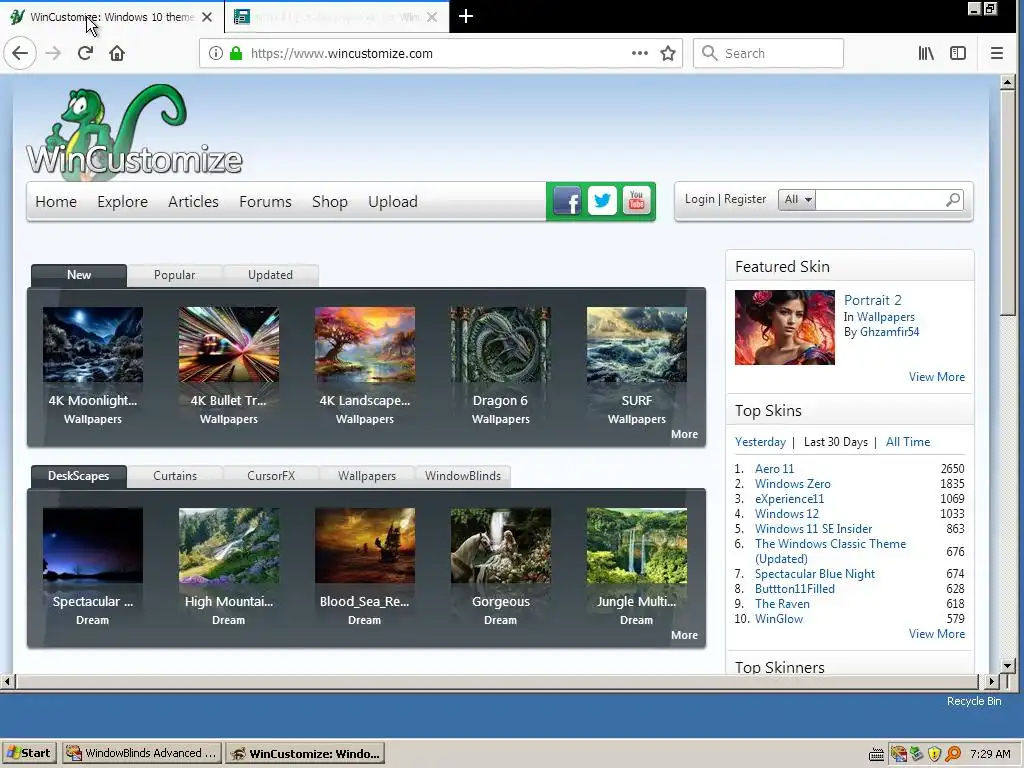Image resolution: width=1024 pixels, height=768 pixels.
Task: Click the Dragon 6 wallpaper thumbnail
Action: click(500, 345)
